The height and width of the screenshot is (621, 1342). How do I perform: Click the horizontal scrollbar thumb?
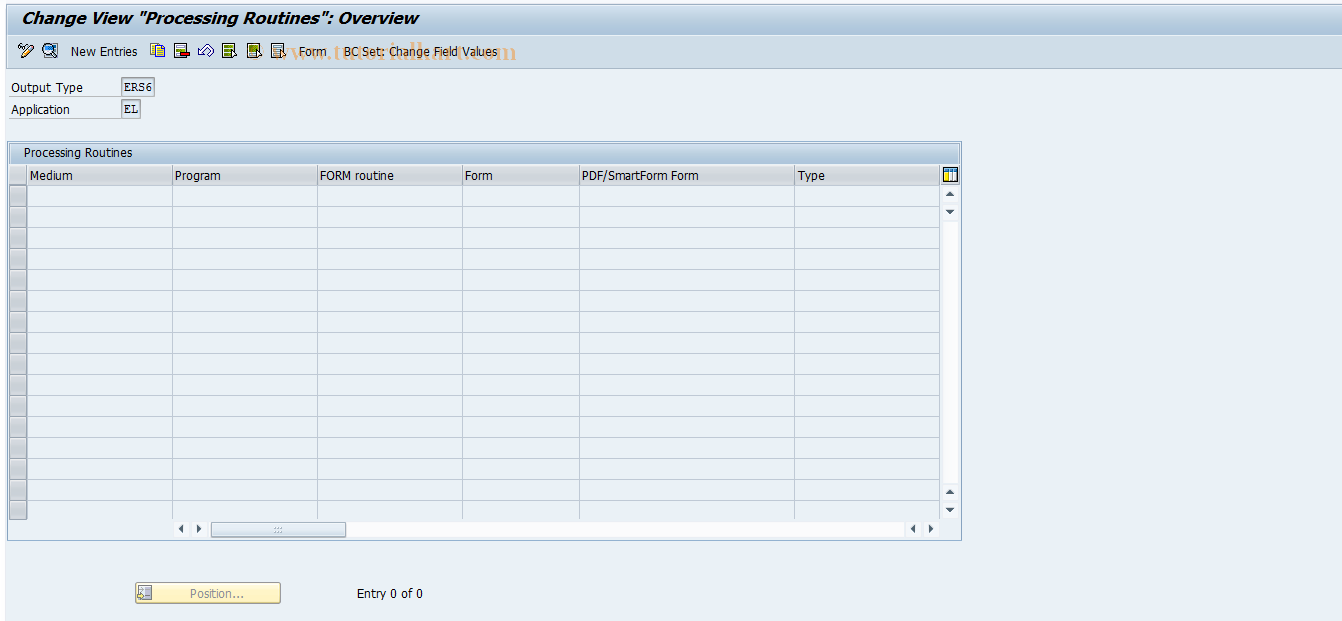[278, 529]
